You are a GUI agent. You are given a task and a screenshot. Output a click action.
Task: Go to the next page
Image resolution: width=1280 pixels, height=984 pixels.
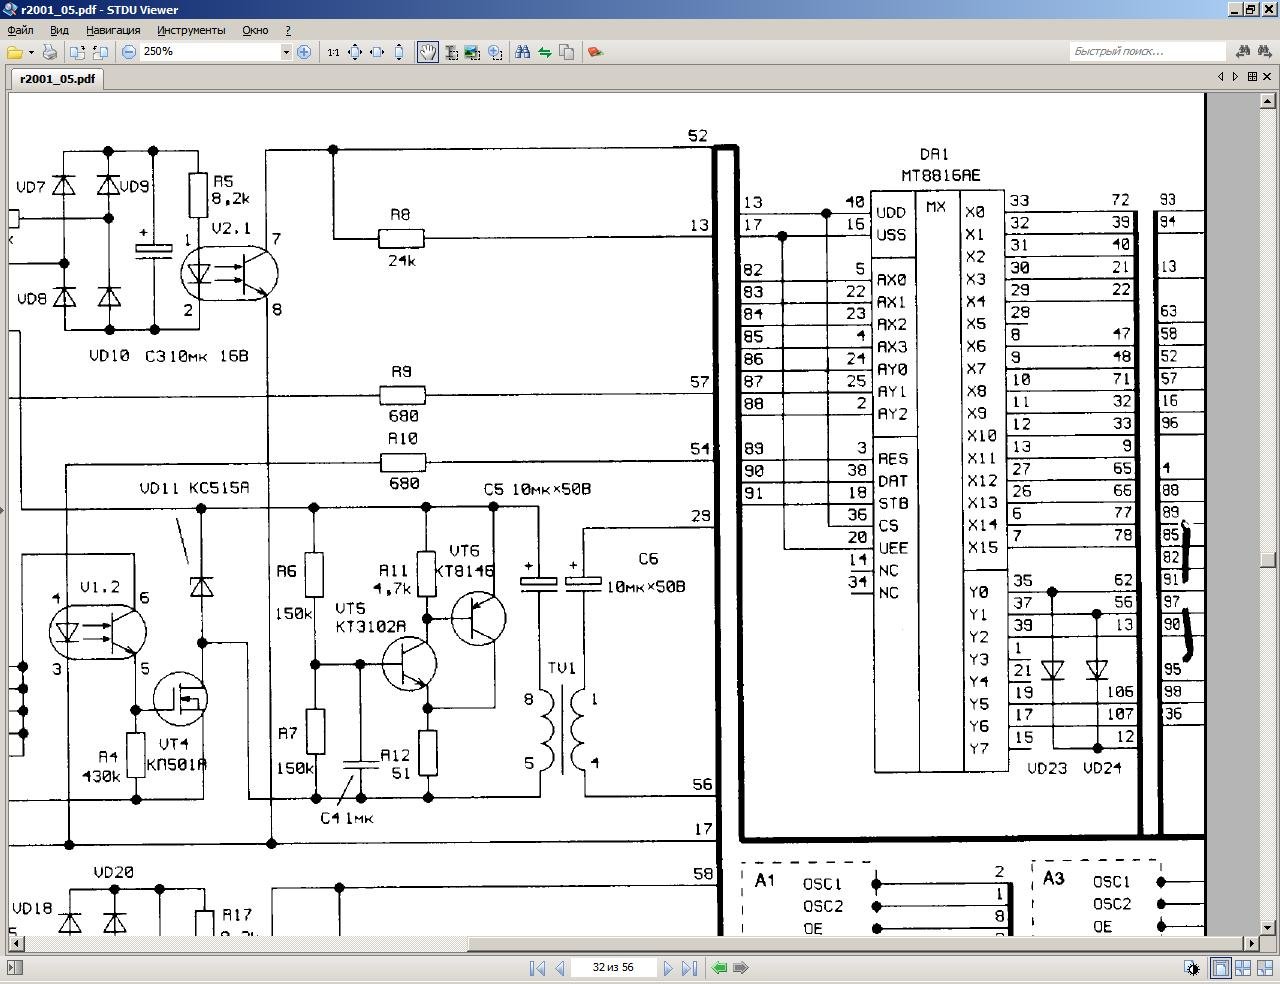pyautogui.click(x=667, y=968)
